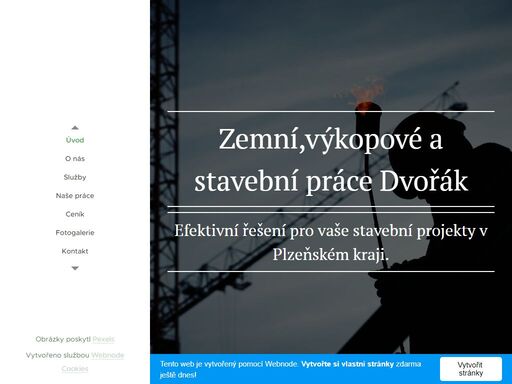
Task: Click the menu scroll-down arrow below Kontakt
Action: (x=75, y=268)
